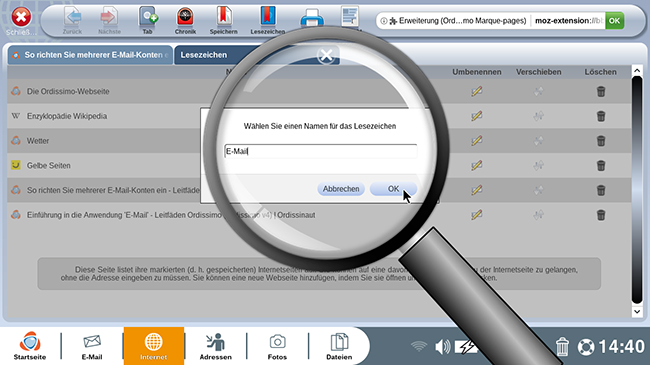
Task: Open the trash bin in taskbar
Action: pyautogui.click(x=562, y=347)
